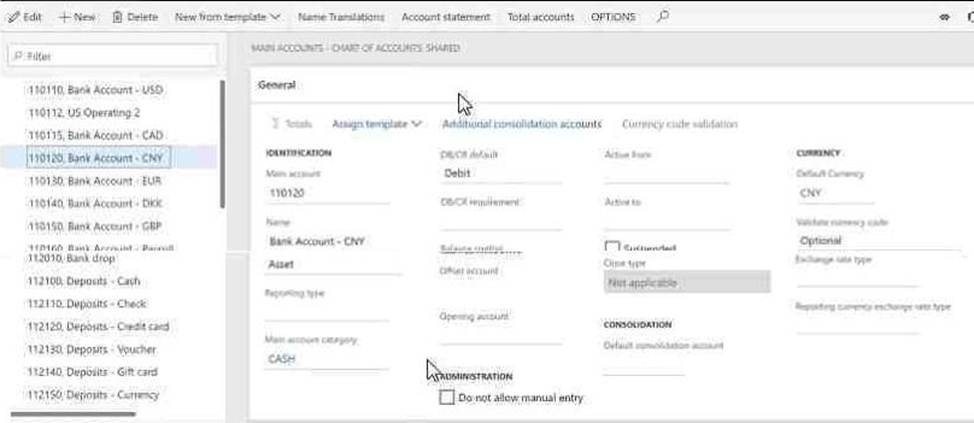
Task: Click the link icon at top right
Action: click(x=944, y=18)
